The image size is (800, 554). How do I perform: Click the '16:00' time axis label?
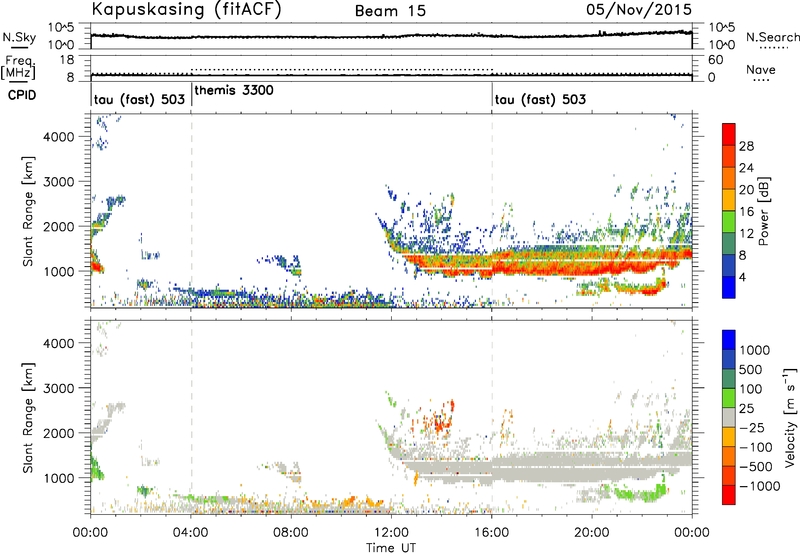click(492, 533)
